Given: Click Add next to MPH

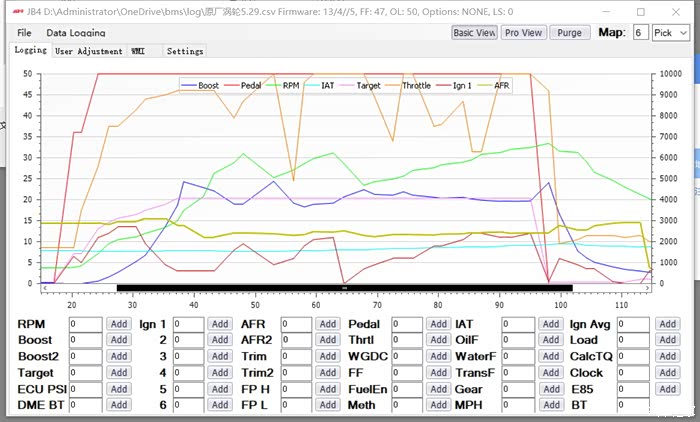Looking at the screenshot, I should pyautogui.click(x=551, y=405).
